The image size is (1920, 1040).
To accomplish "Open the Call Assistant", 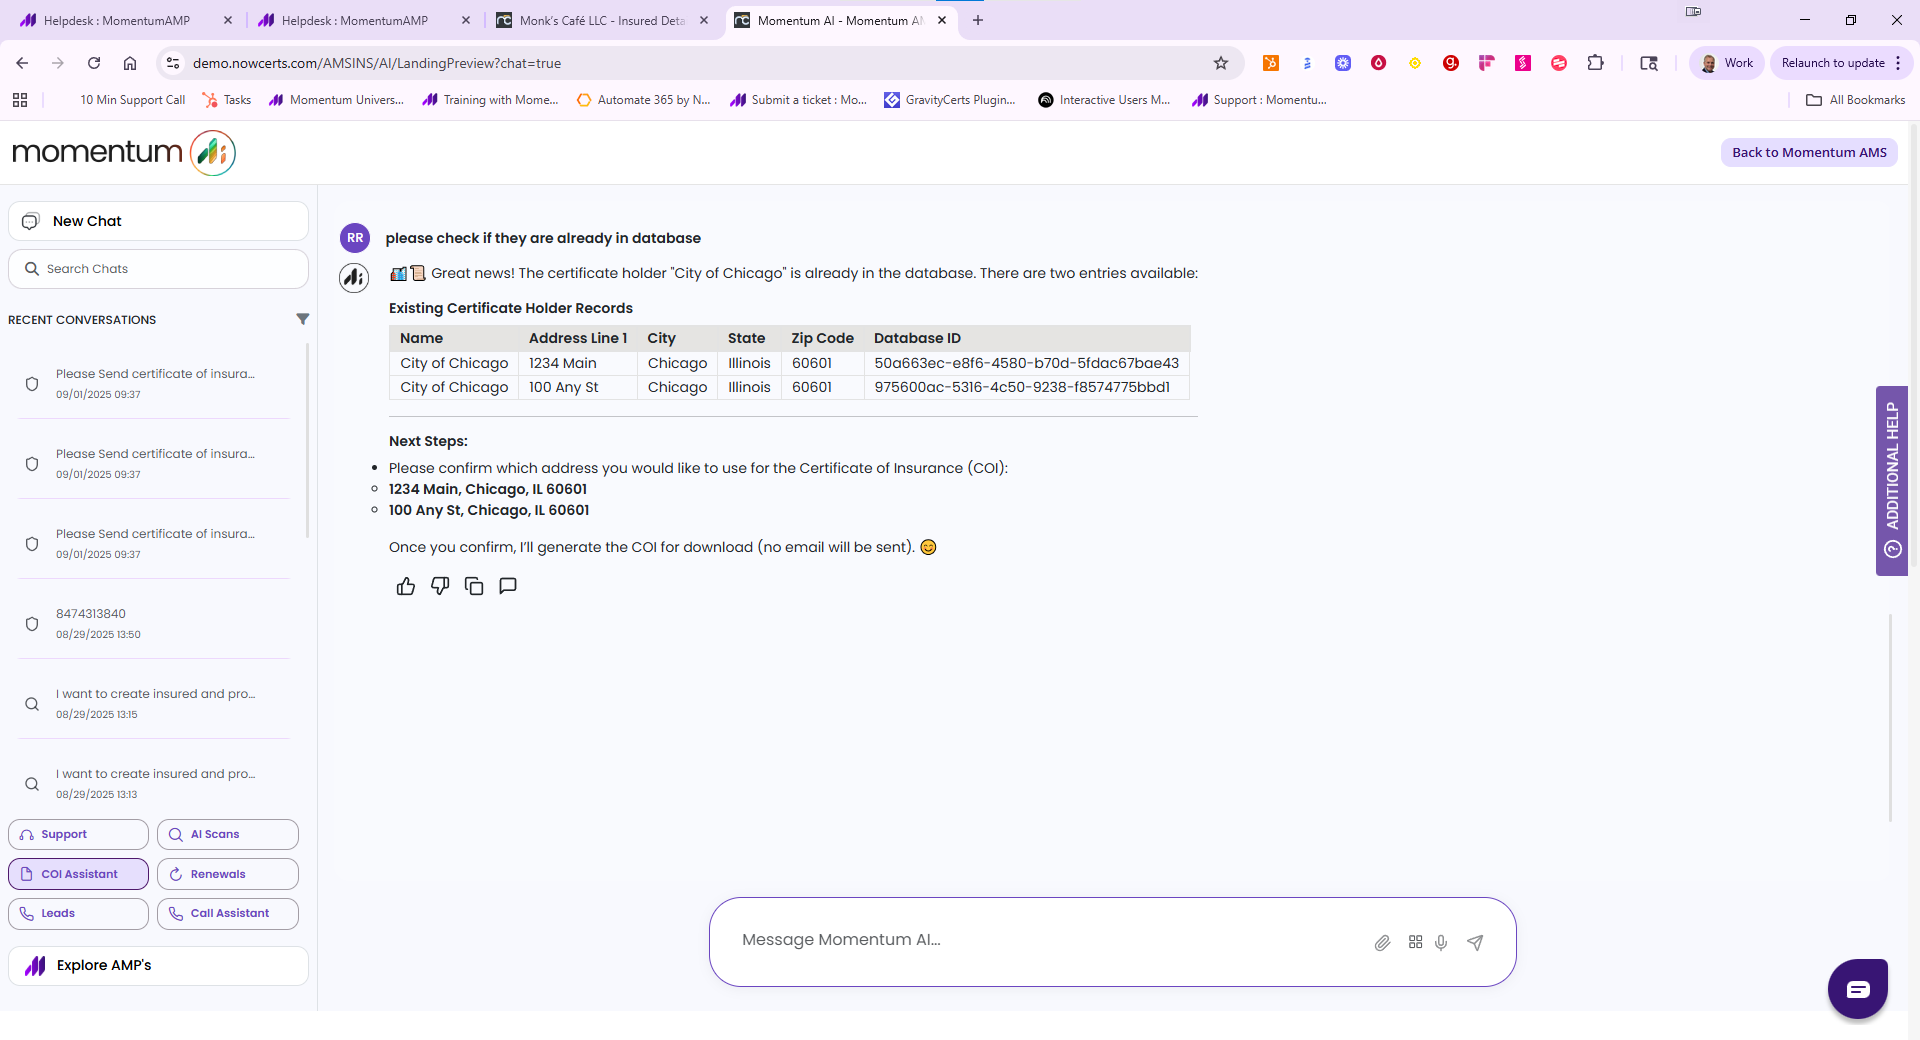I will point(228,913).
